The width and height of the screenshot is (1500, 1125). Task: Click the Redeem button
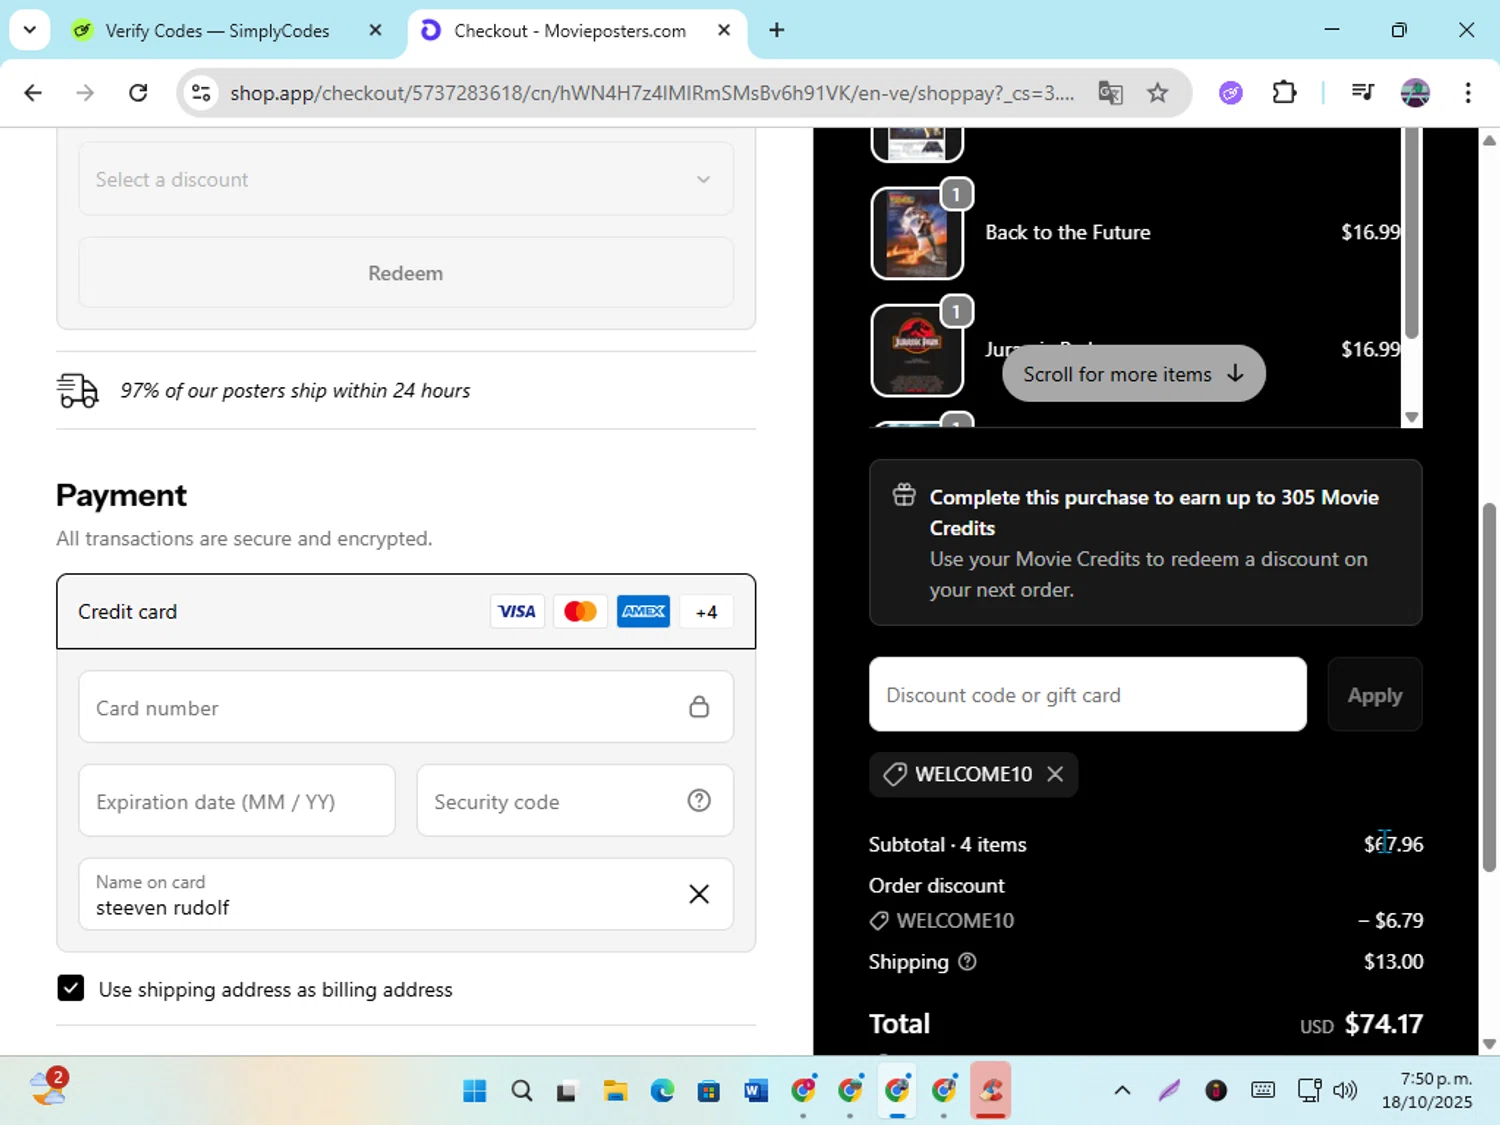(406, 273)
